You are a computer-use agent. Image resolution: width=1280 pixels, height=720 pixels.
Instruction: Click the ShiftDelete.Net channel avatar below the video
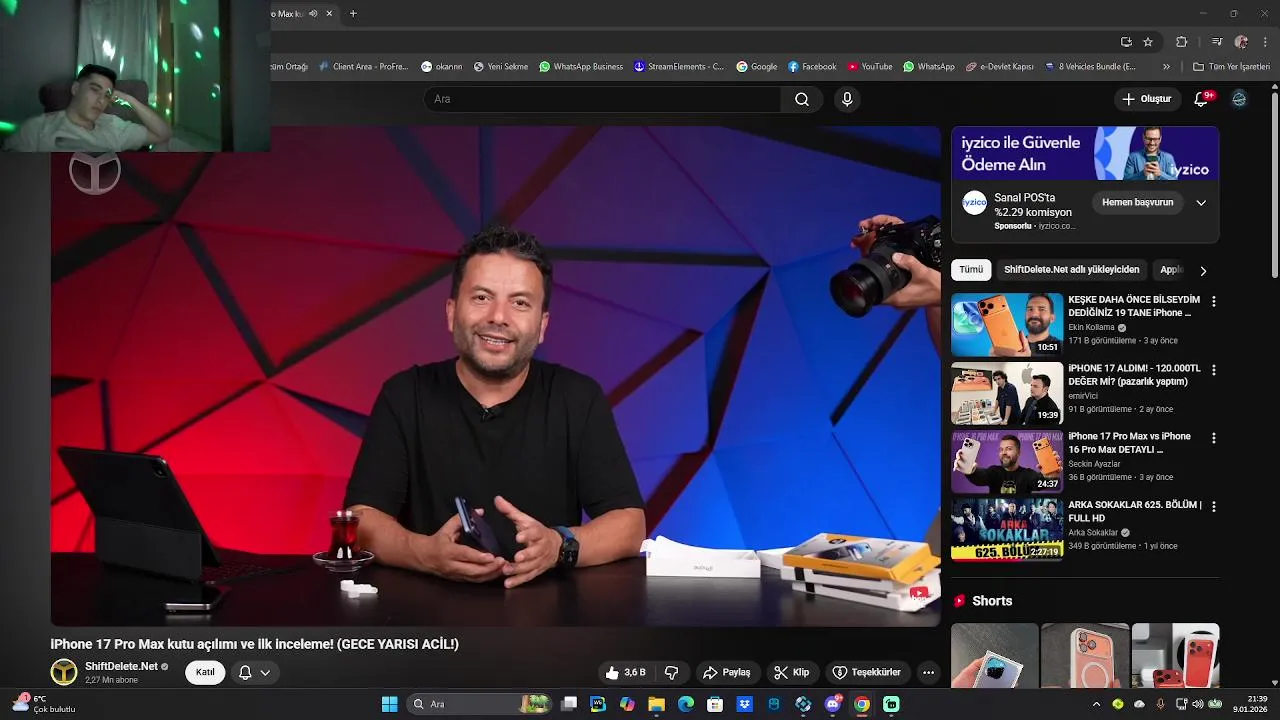[64, 672]
